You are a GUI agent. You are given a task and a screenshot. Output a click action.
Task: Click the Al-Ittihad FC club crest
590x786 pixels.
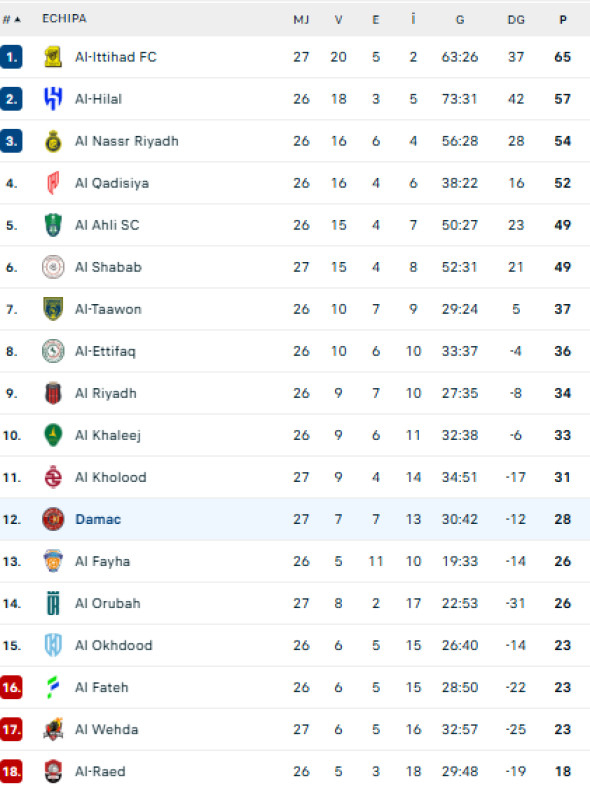[x=53, y=57]
